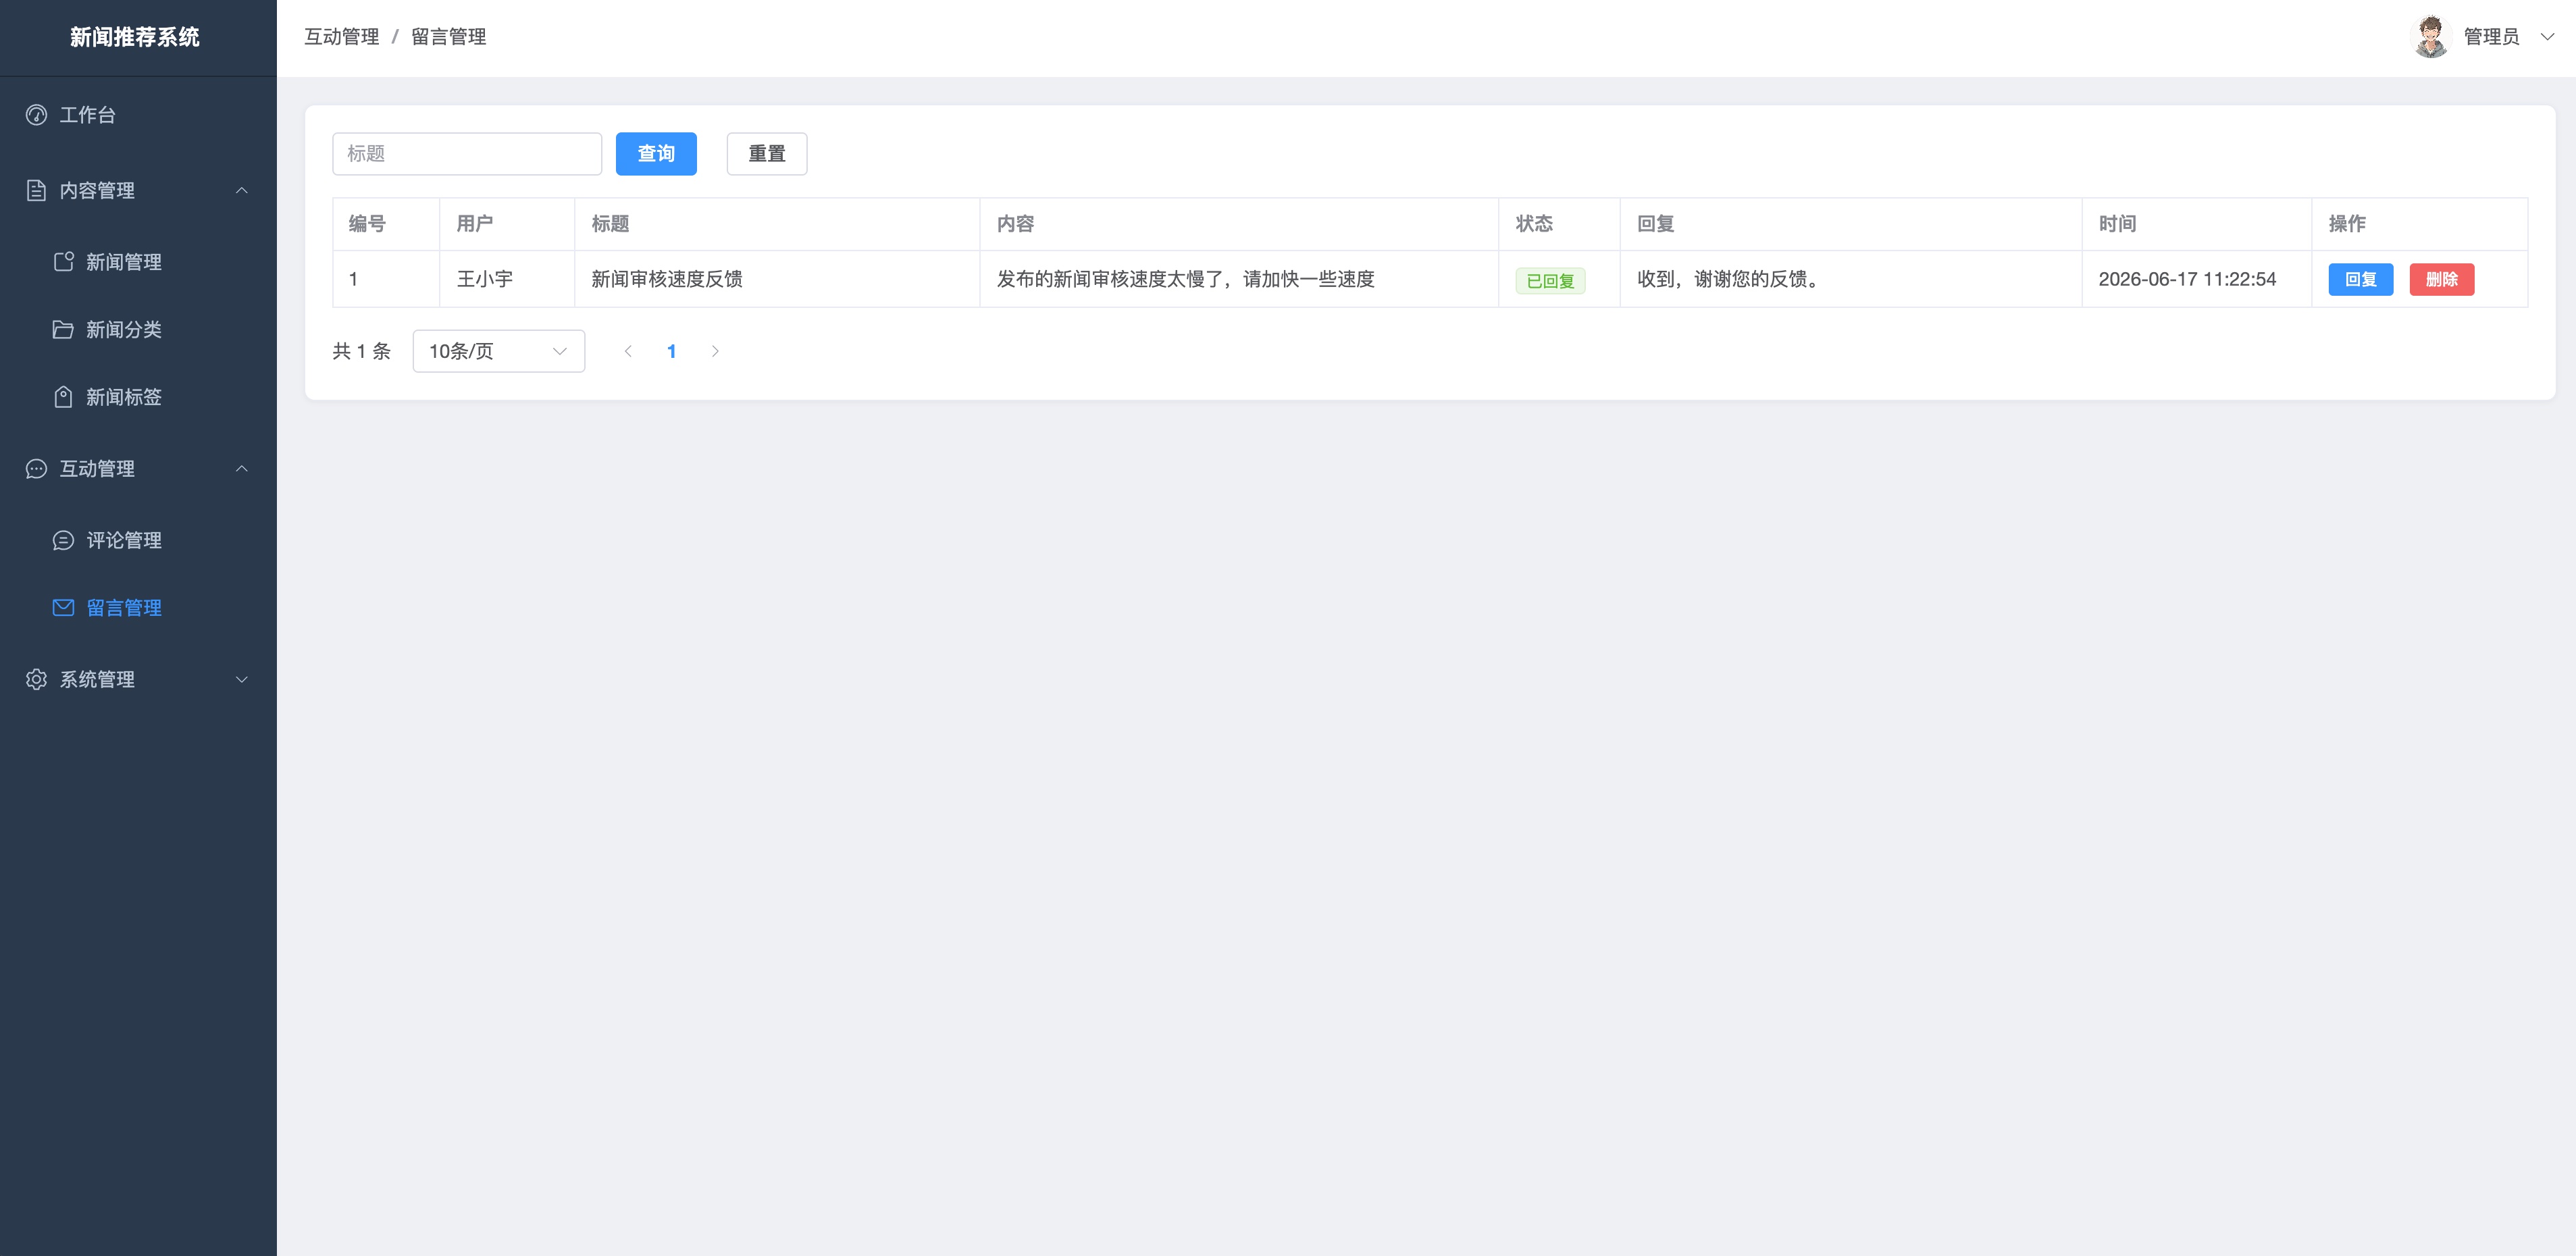Click the 管理员 username text
Viewport: 2576px width, 1256px height.
pyautogui.click(x=2491, y=37)
